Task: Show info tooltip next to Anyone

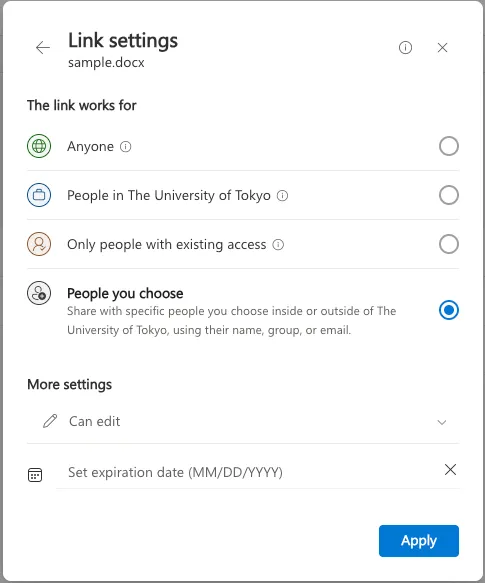Action: (125, 146)
